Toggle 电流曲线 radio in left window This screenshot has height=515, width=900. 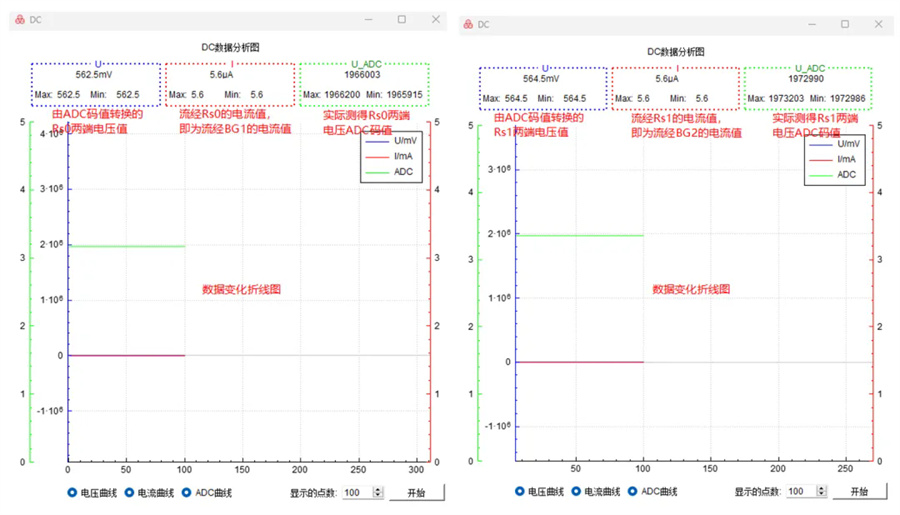point(130,492)
